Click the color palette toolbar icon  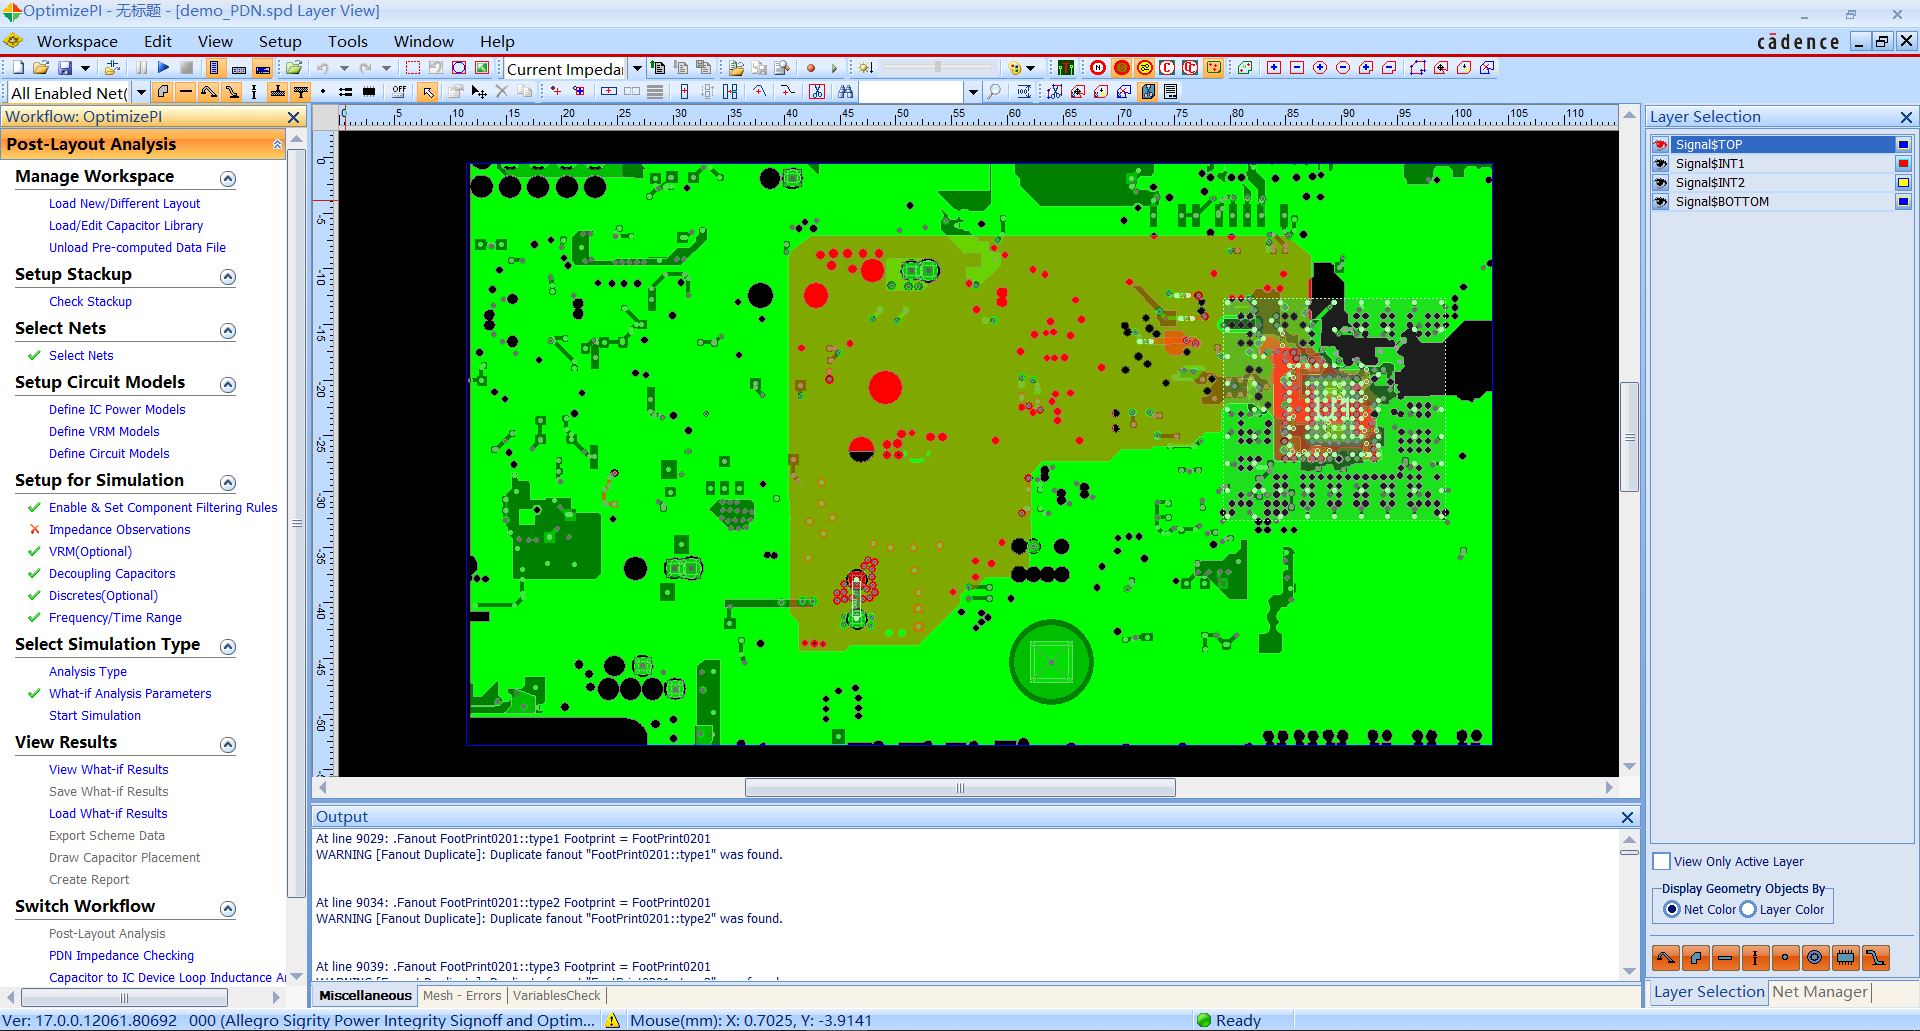(x=1016, y=68)
